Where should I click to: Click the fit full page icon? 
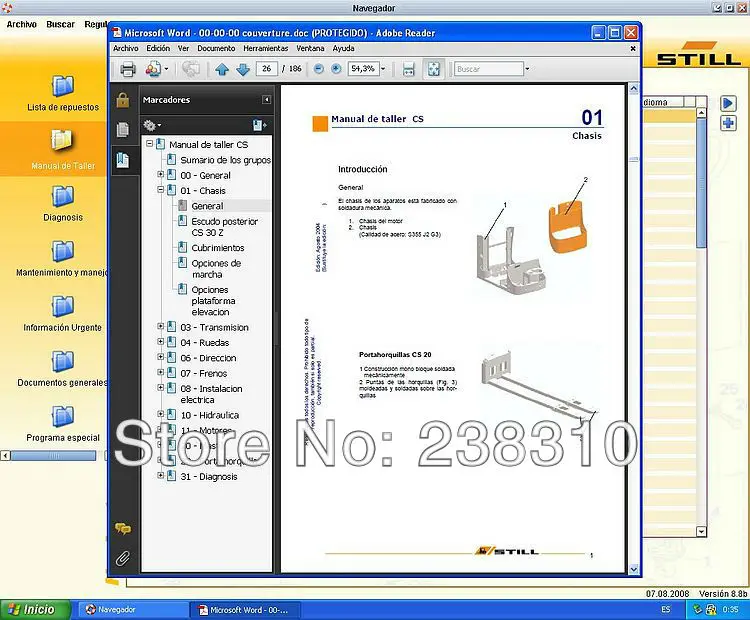[434, 69]
